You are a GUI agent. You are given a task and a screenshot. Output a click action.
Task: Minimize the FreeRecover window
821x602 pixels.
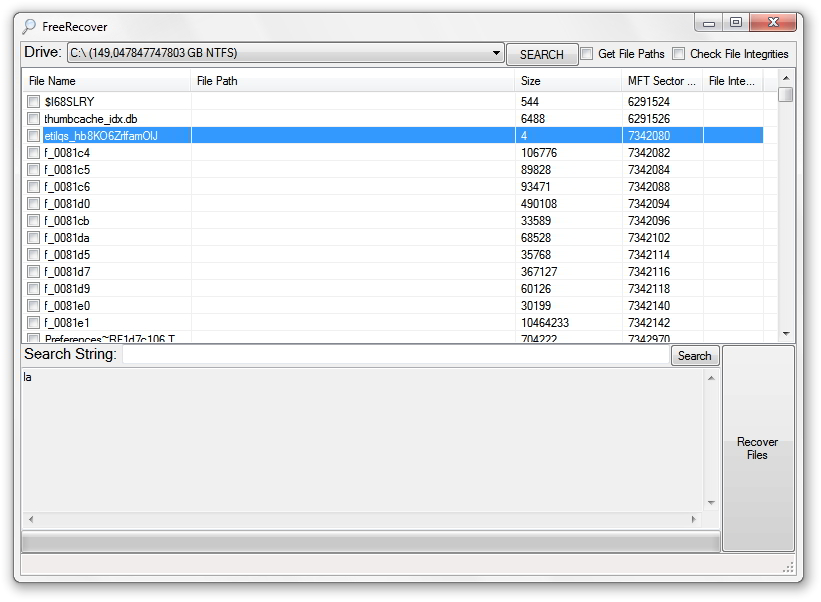709,23
